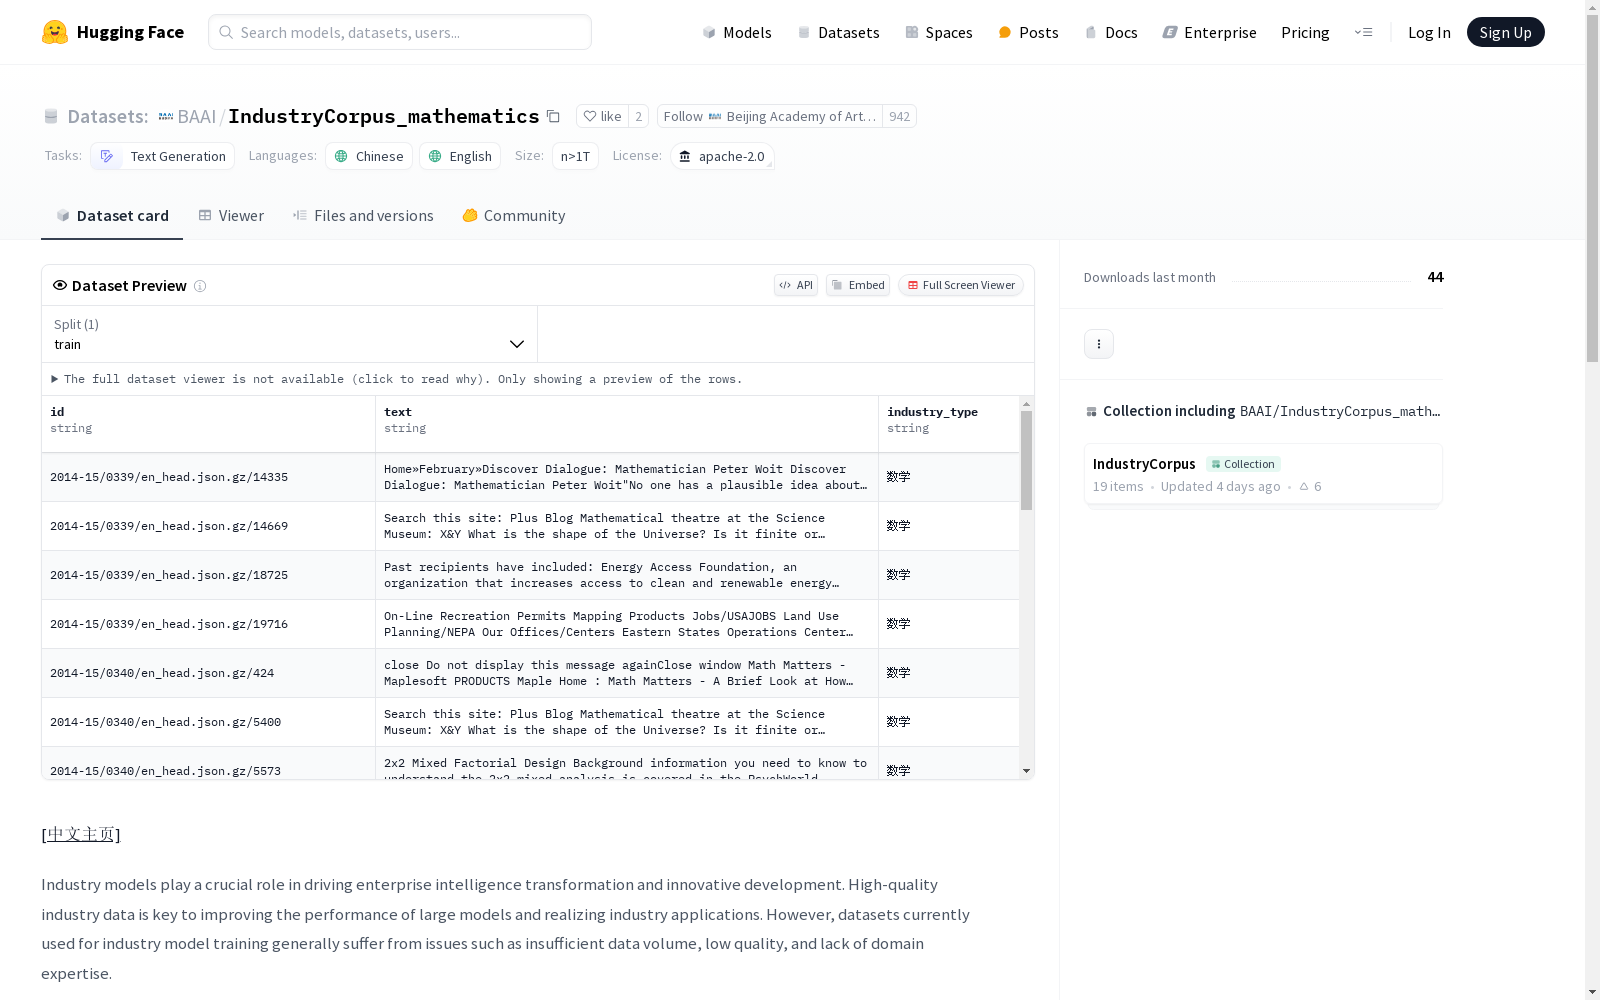Select the English language tag
The height and width of the screenshot is (1000, 1600).
click(x=460, y=156)
